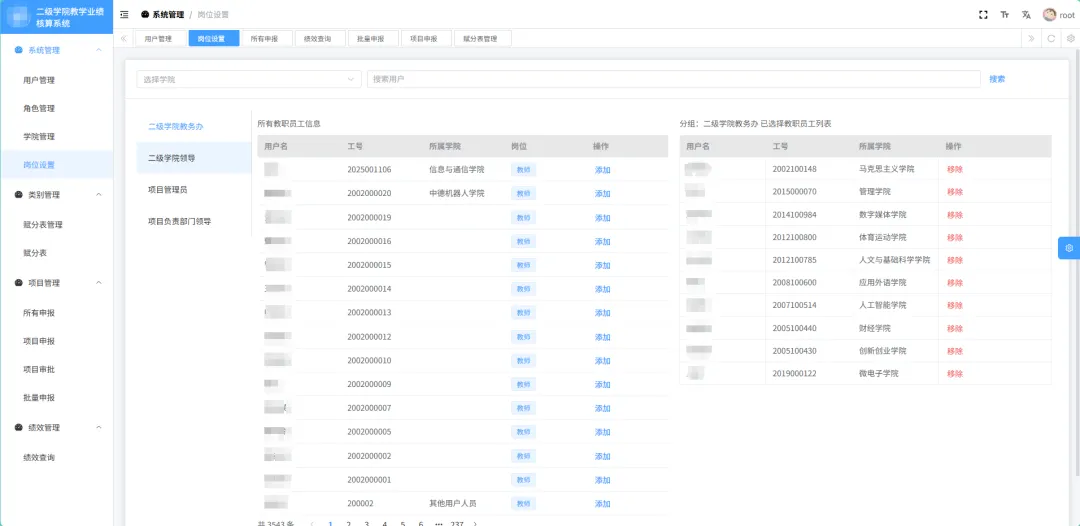
Task: Click 系统管理 in the breadcrumb
Action: (168, 14)
